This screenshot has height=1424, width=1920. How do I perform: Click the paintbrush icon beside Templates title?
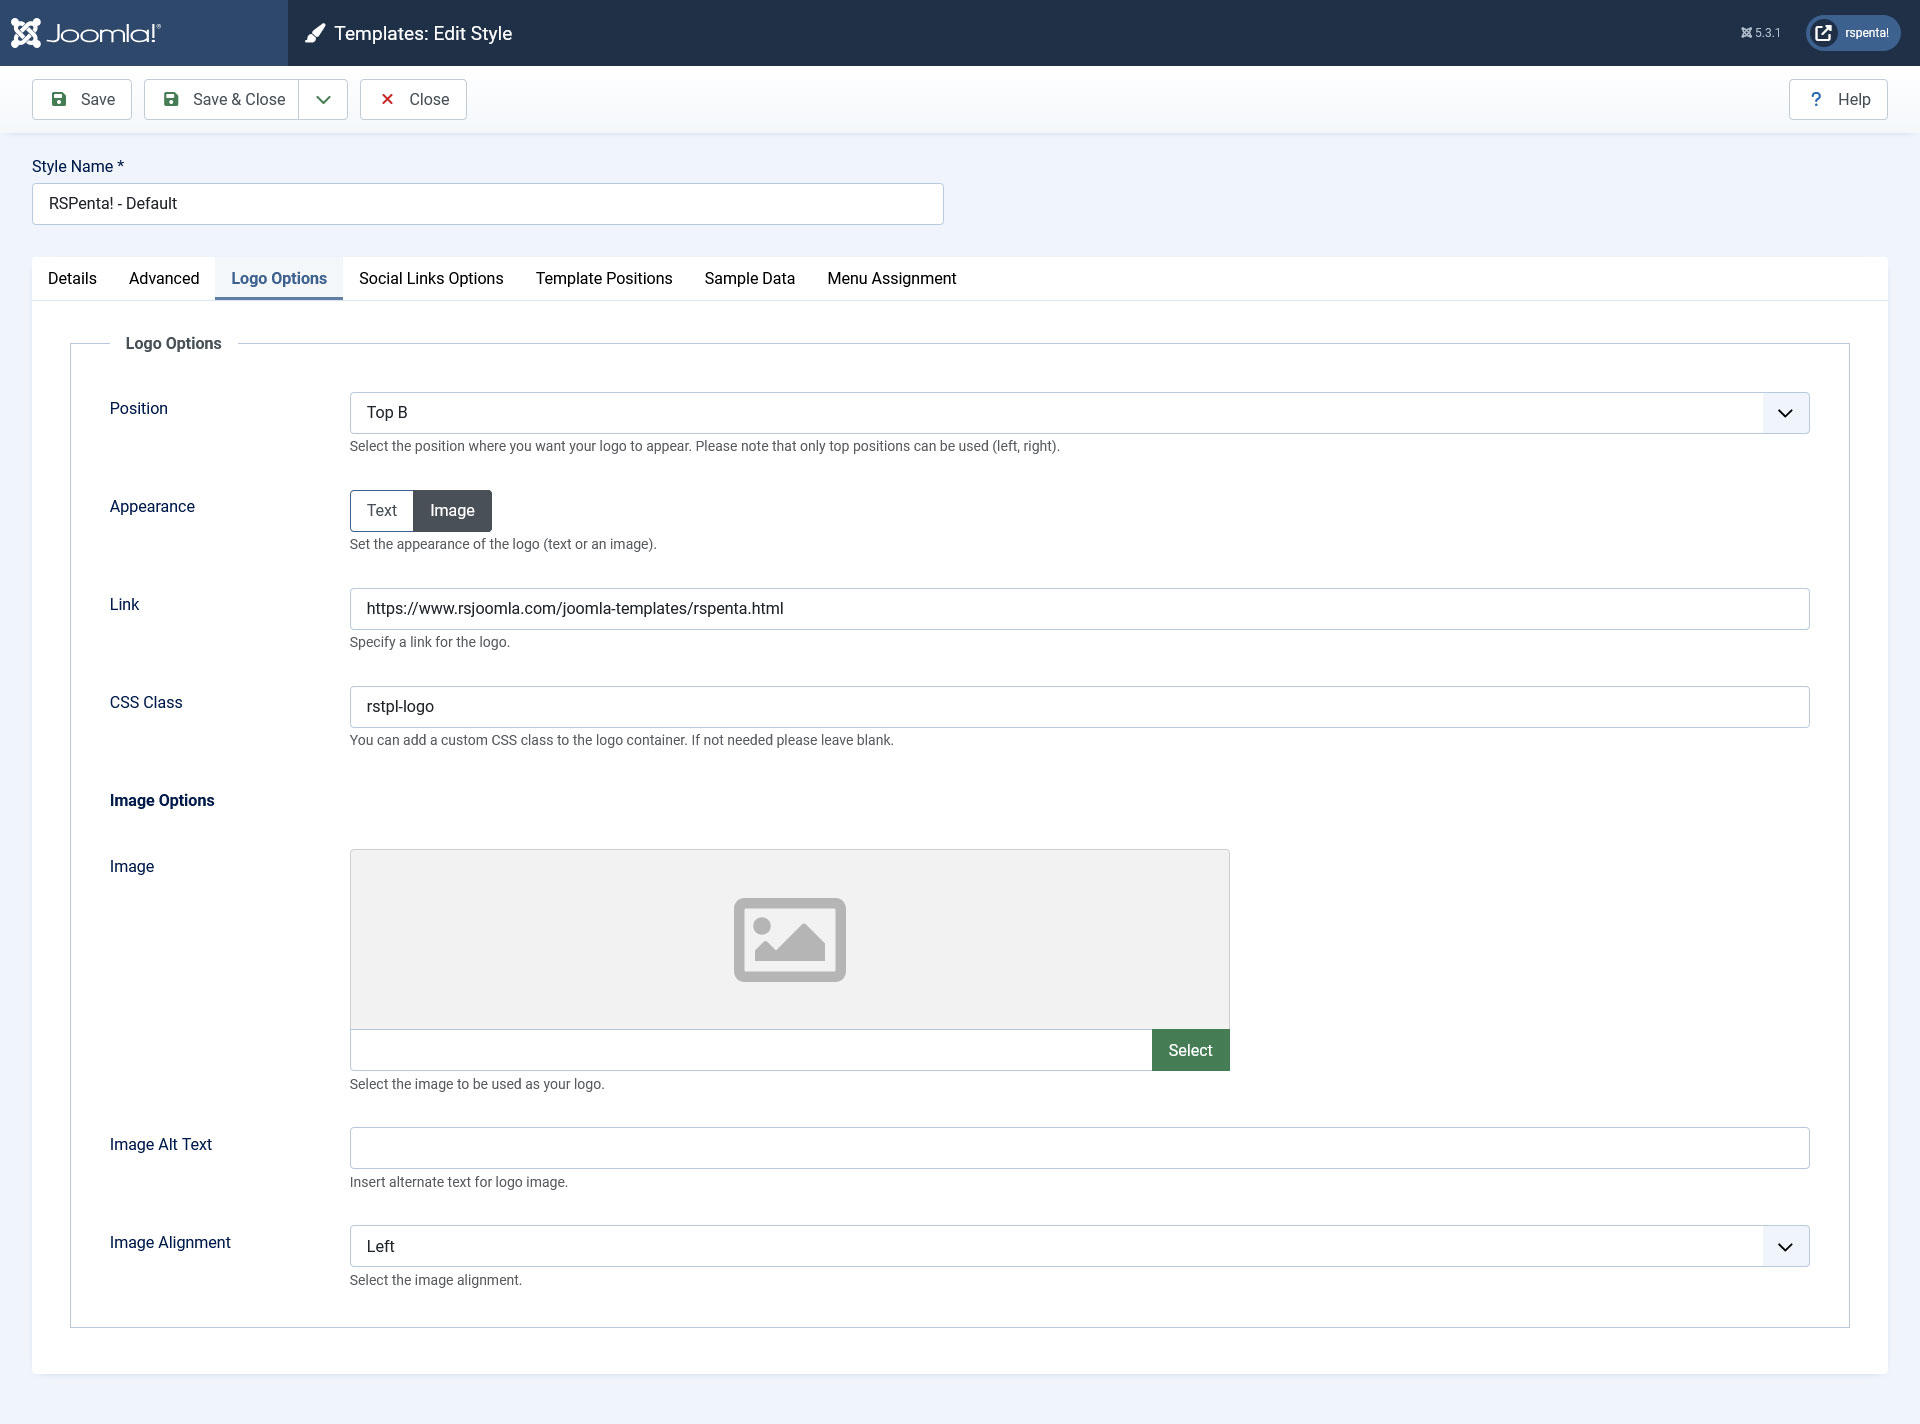(x=315, y=34)
